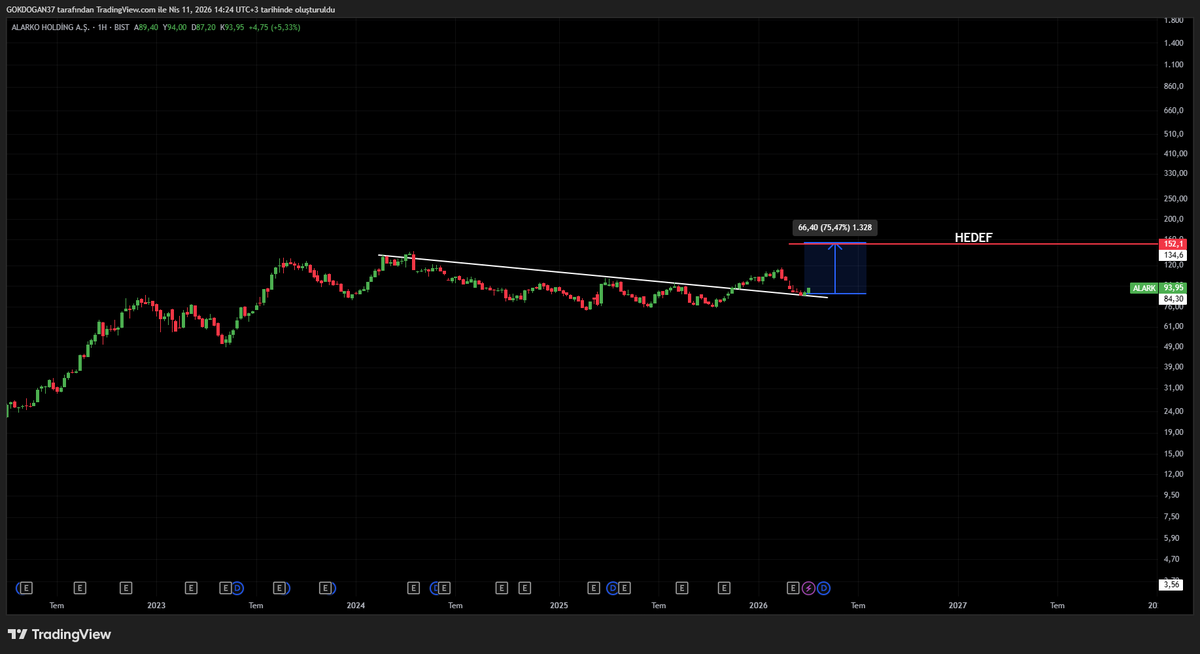1200x654 pixels.
Task: Click the K93,95 close value
Action: click(x=233, y=27)
